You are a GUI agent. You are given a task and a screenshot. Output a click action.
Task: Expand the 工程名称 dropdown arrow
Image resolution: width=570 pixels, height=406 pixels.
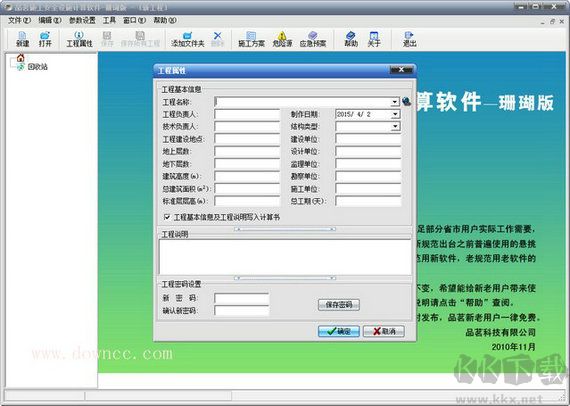click(395, 102)
